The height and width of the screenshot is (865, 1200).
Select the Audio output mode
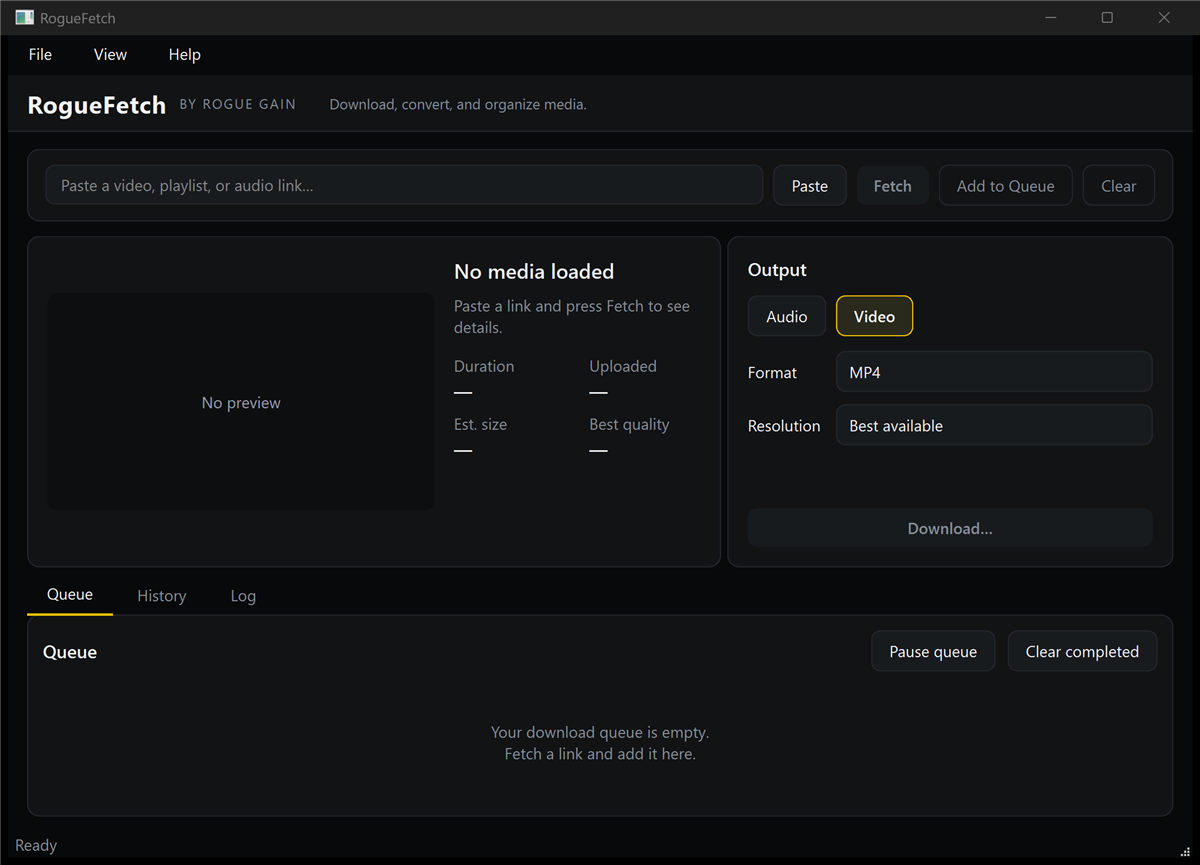tap(786, 316)
